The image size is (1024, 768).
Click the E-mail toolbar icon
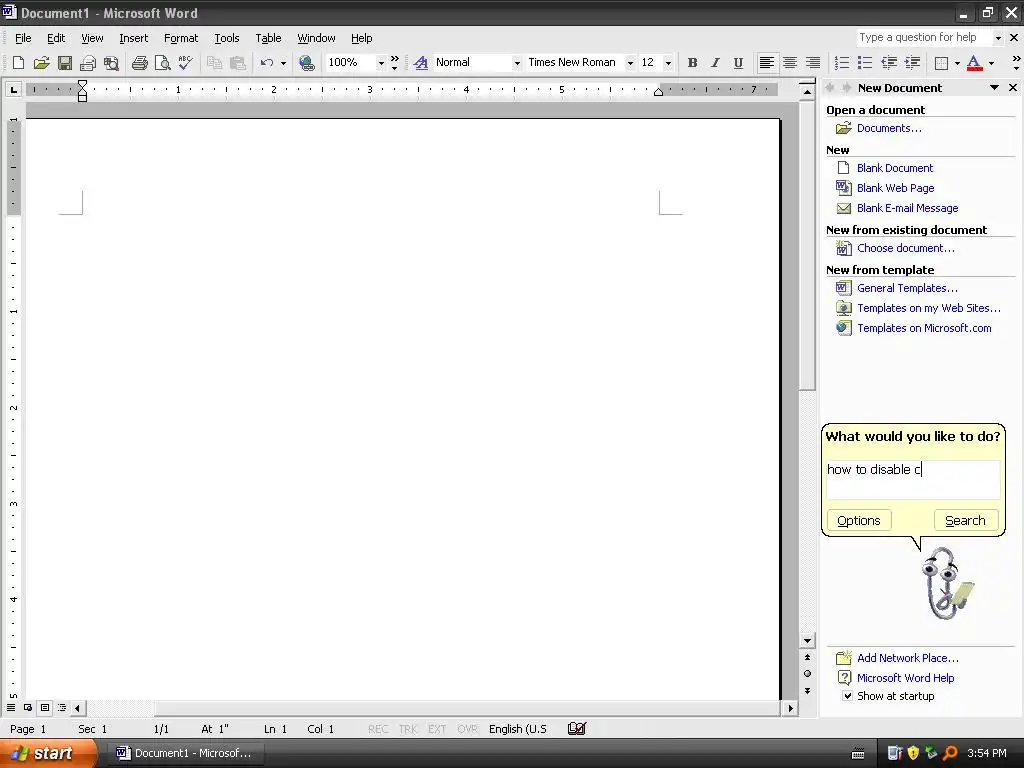click(88, 63)
